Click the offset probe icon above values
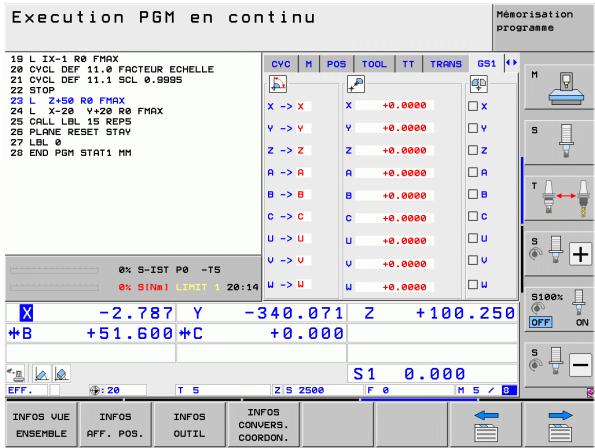 pos(356,84)
